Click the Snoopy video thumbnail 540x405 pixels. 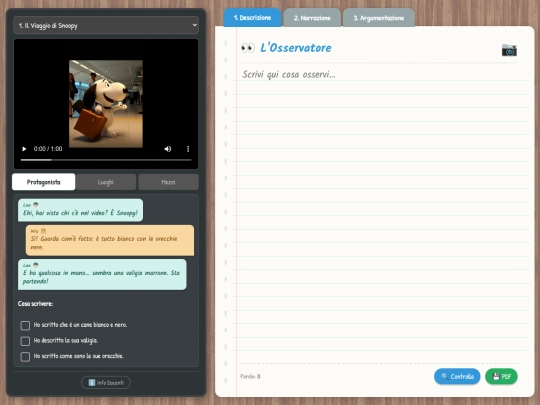coord(106,104)
